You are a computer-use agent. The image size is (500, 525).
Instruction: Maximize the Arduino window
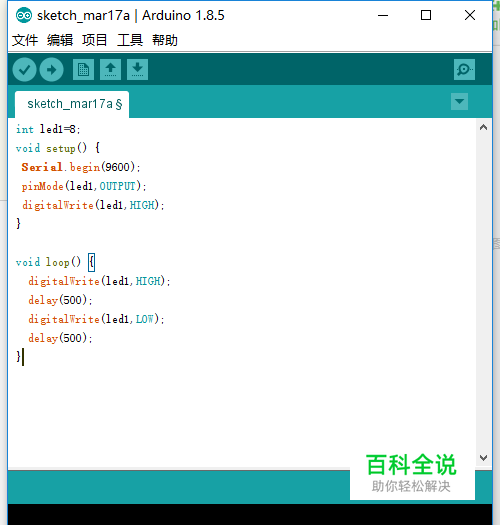[426, 15]
